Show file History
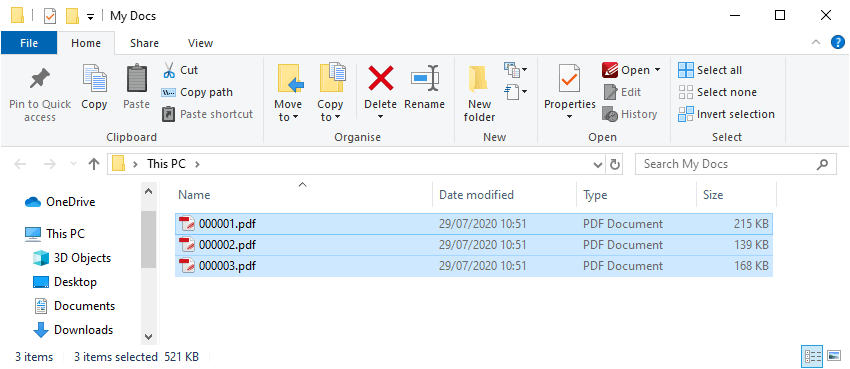 point(630,114)
